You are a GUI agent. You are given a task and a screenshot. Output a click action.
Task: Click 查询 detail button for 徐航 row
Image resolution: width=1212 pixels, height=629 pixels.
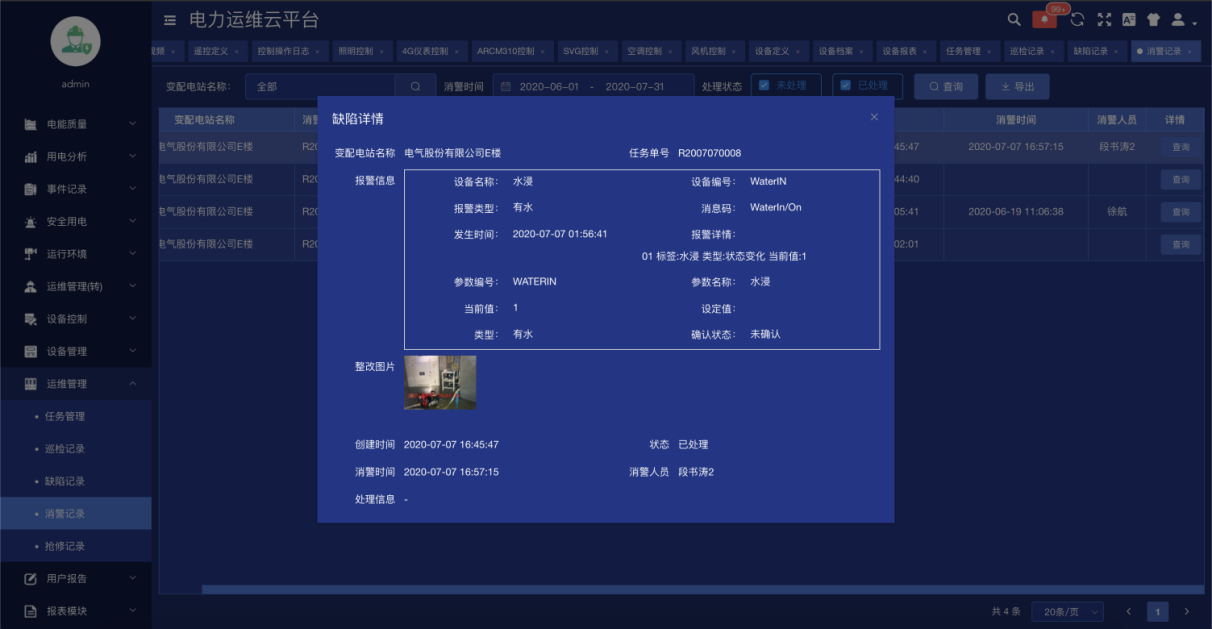coord(1181,212)
